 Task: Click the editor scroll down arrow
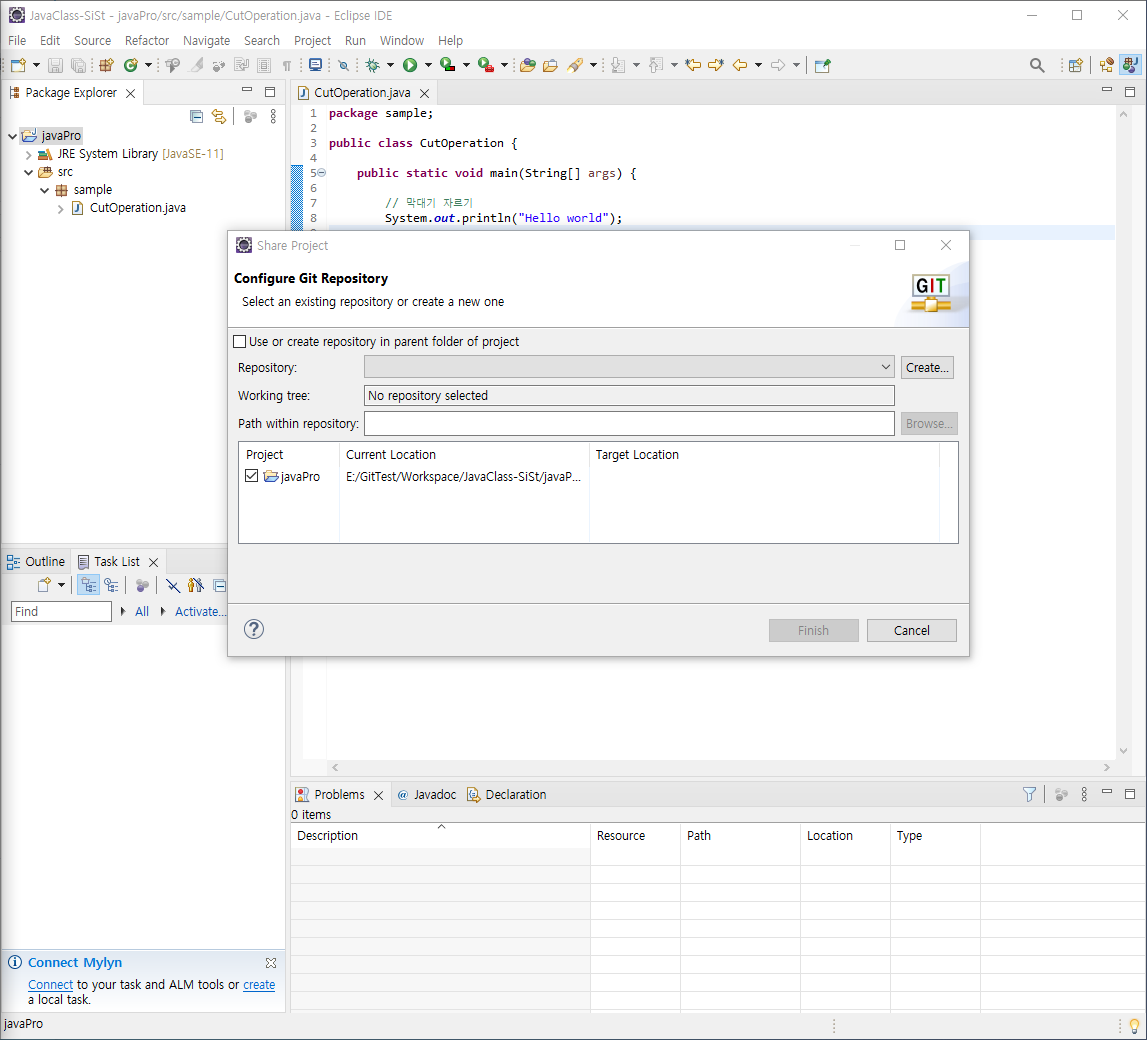pyautogui.click(x=1124, y=751)
